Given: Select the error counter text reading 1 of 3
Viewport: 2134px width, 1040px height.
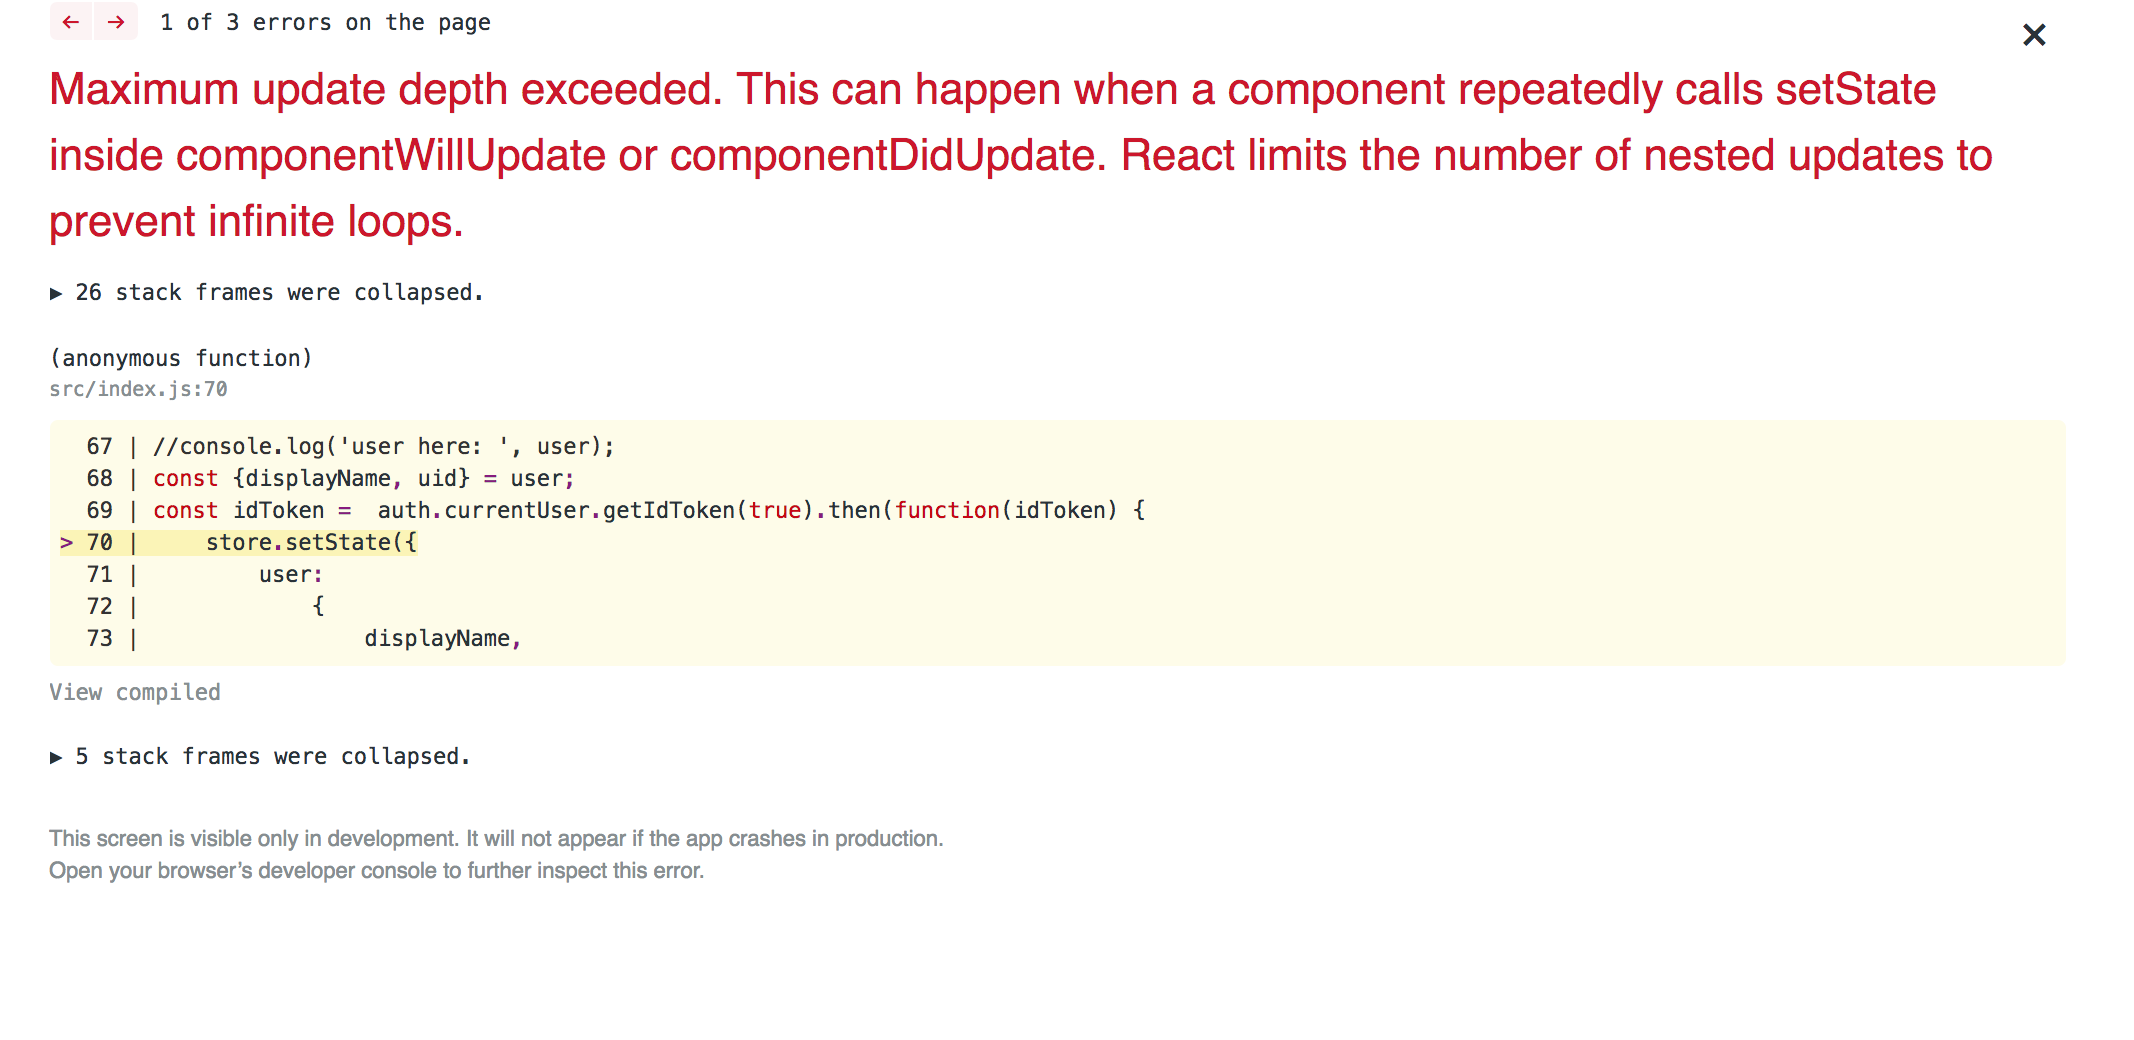Looking at the screenshot, I should [x=324, y=22].
